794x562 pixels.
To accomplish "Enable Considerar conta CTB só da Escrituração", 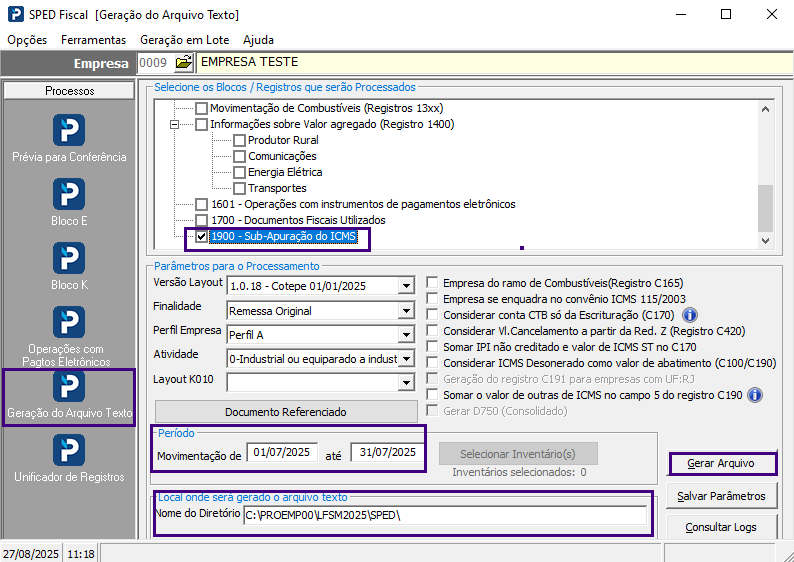I will [x=432, y=315].
